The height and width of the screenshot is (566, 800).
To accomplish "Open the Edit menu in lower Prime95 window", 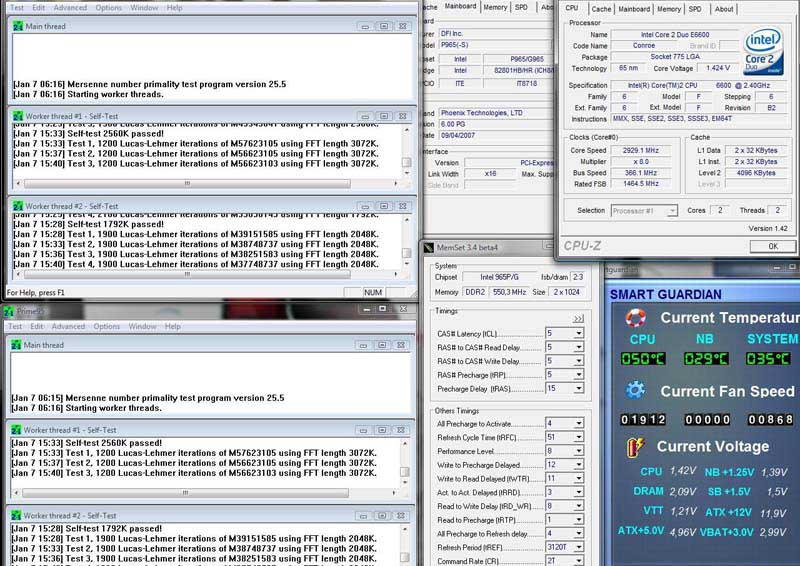I will click(37, 326).
